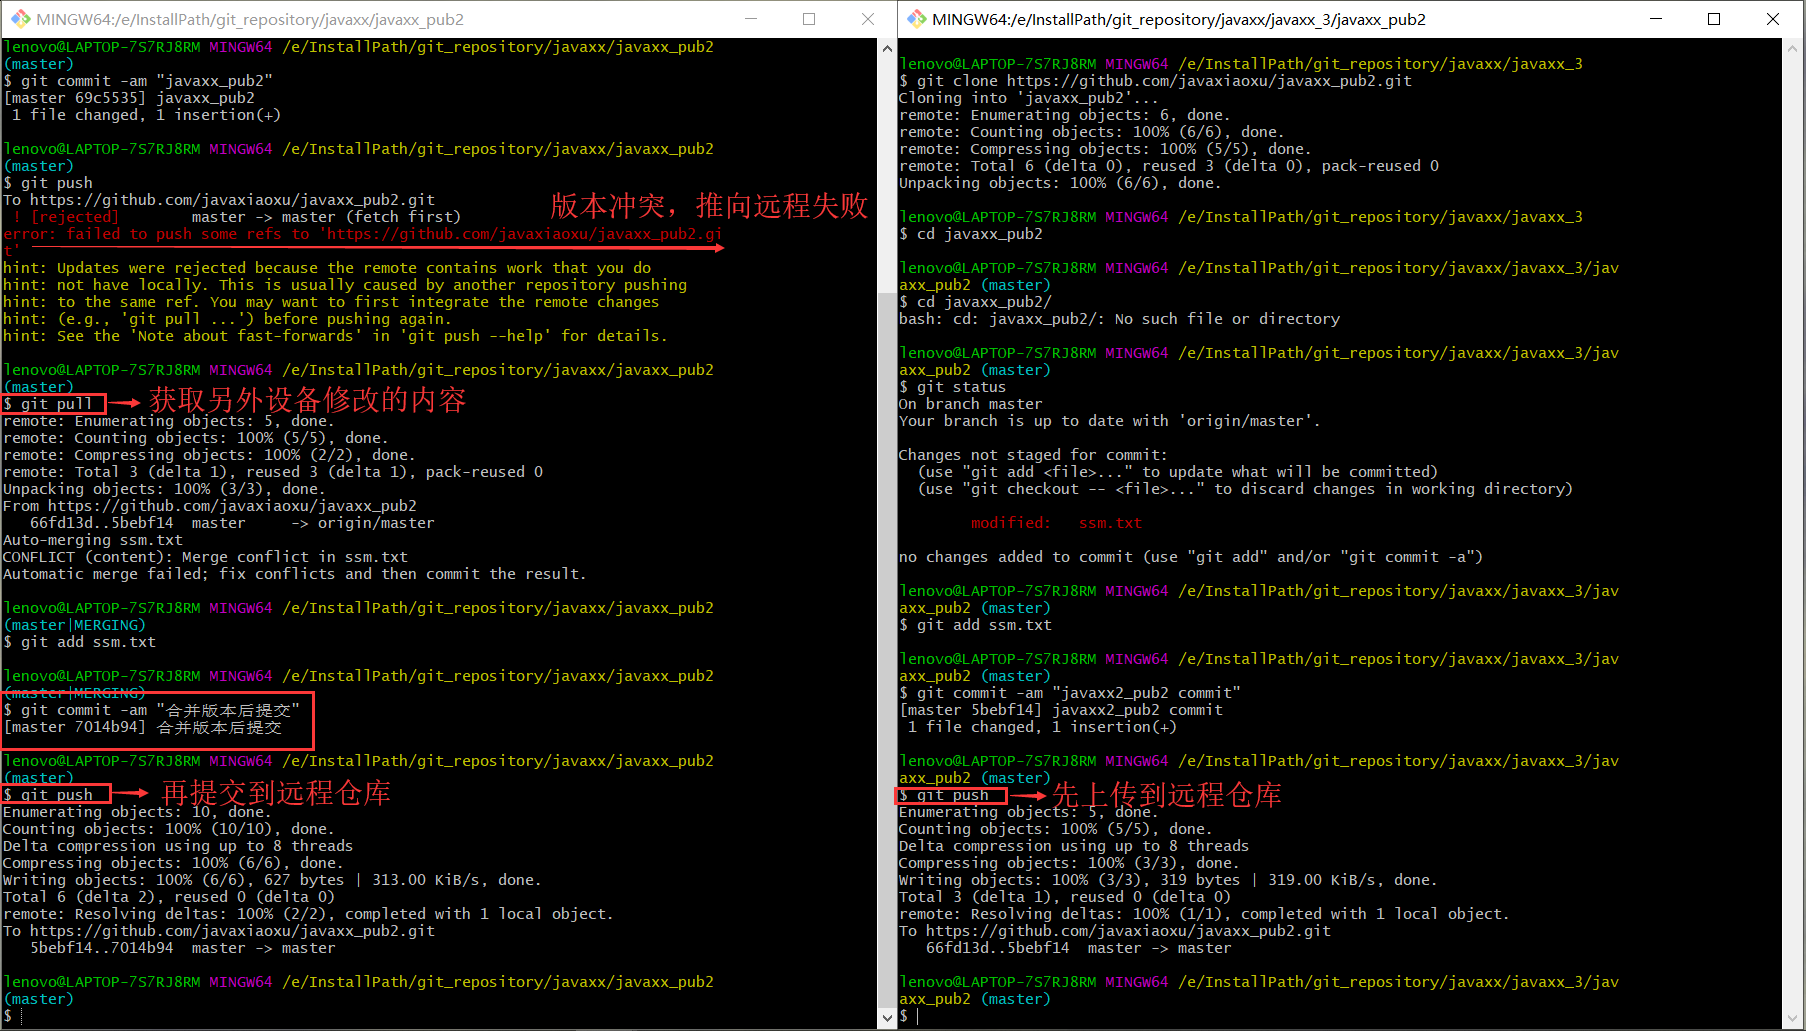1806x1031 pixels.
Task: Click 'From https://github.com/javaxiaoxu/javaxx_pub2' line
Action: (x=210, y=506)
